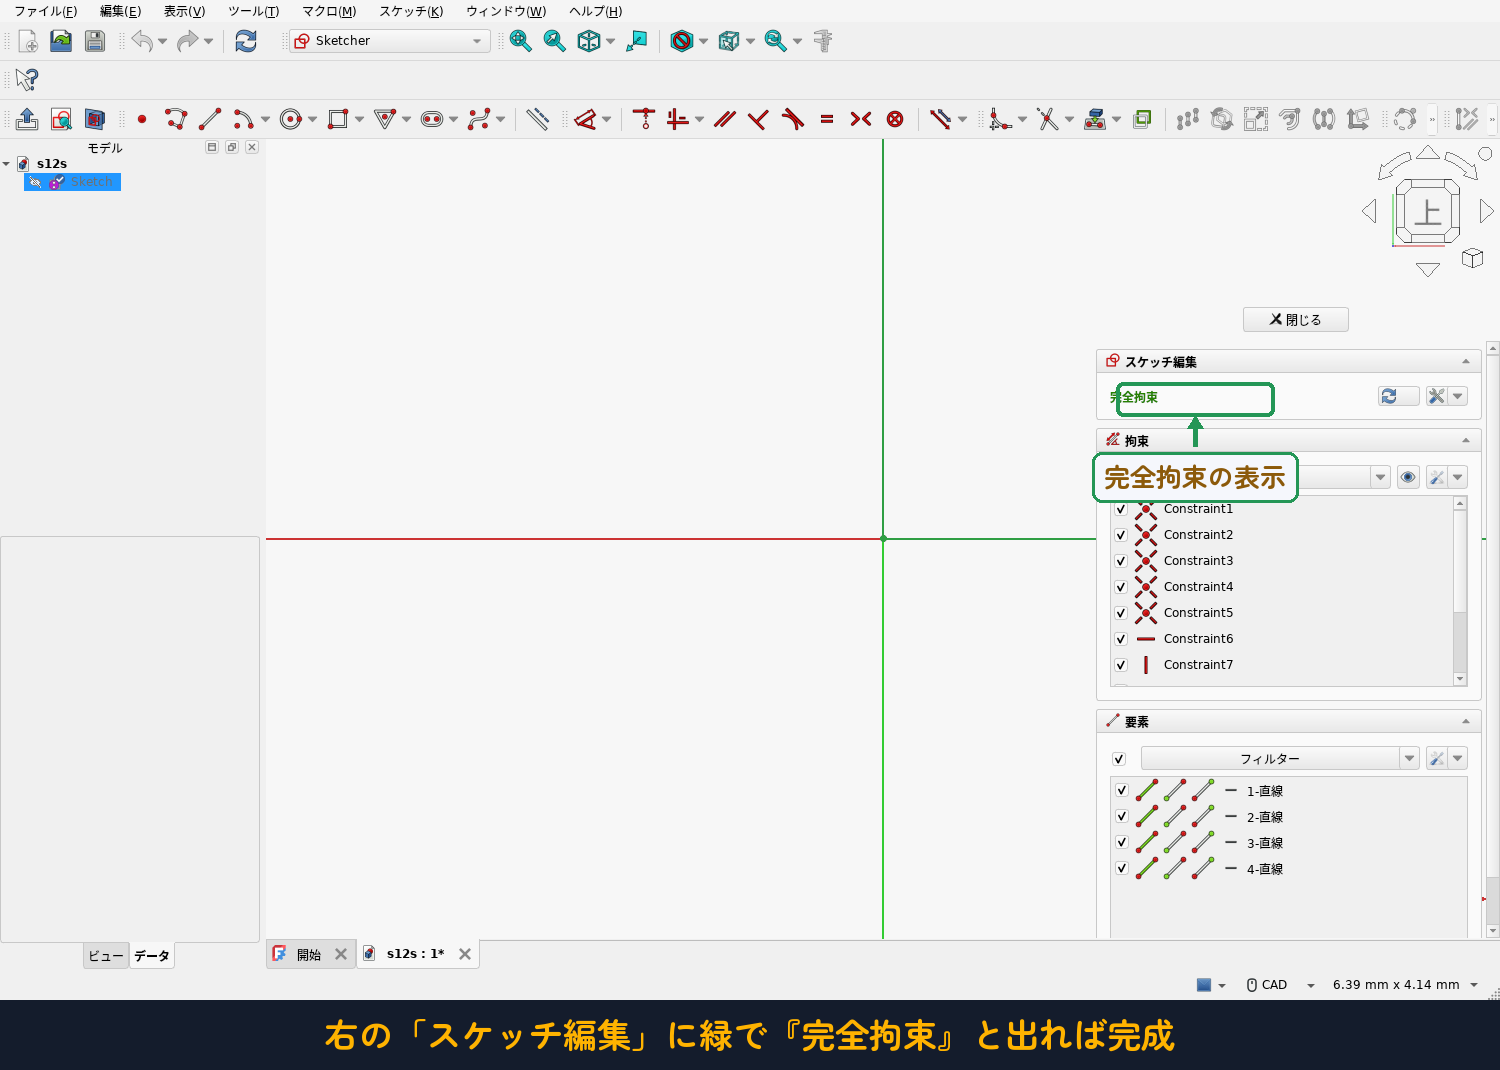Apply the symmetric constraint
This screenshot has height=1070, width=1500.
click(861, 119)
